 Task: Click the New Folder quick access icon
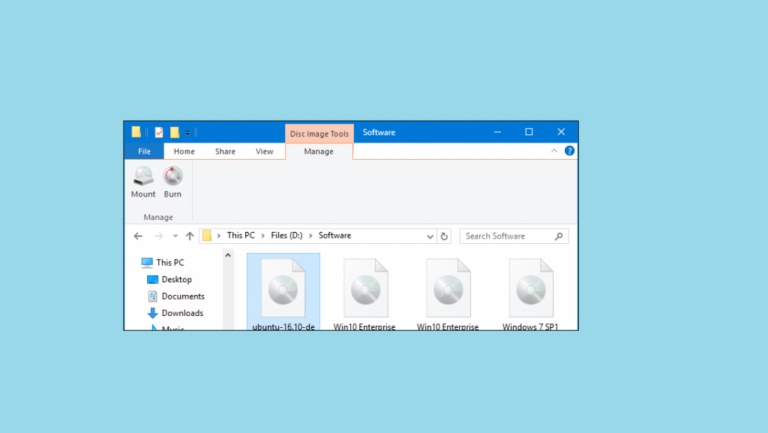click(x=174, y=132)
